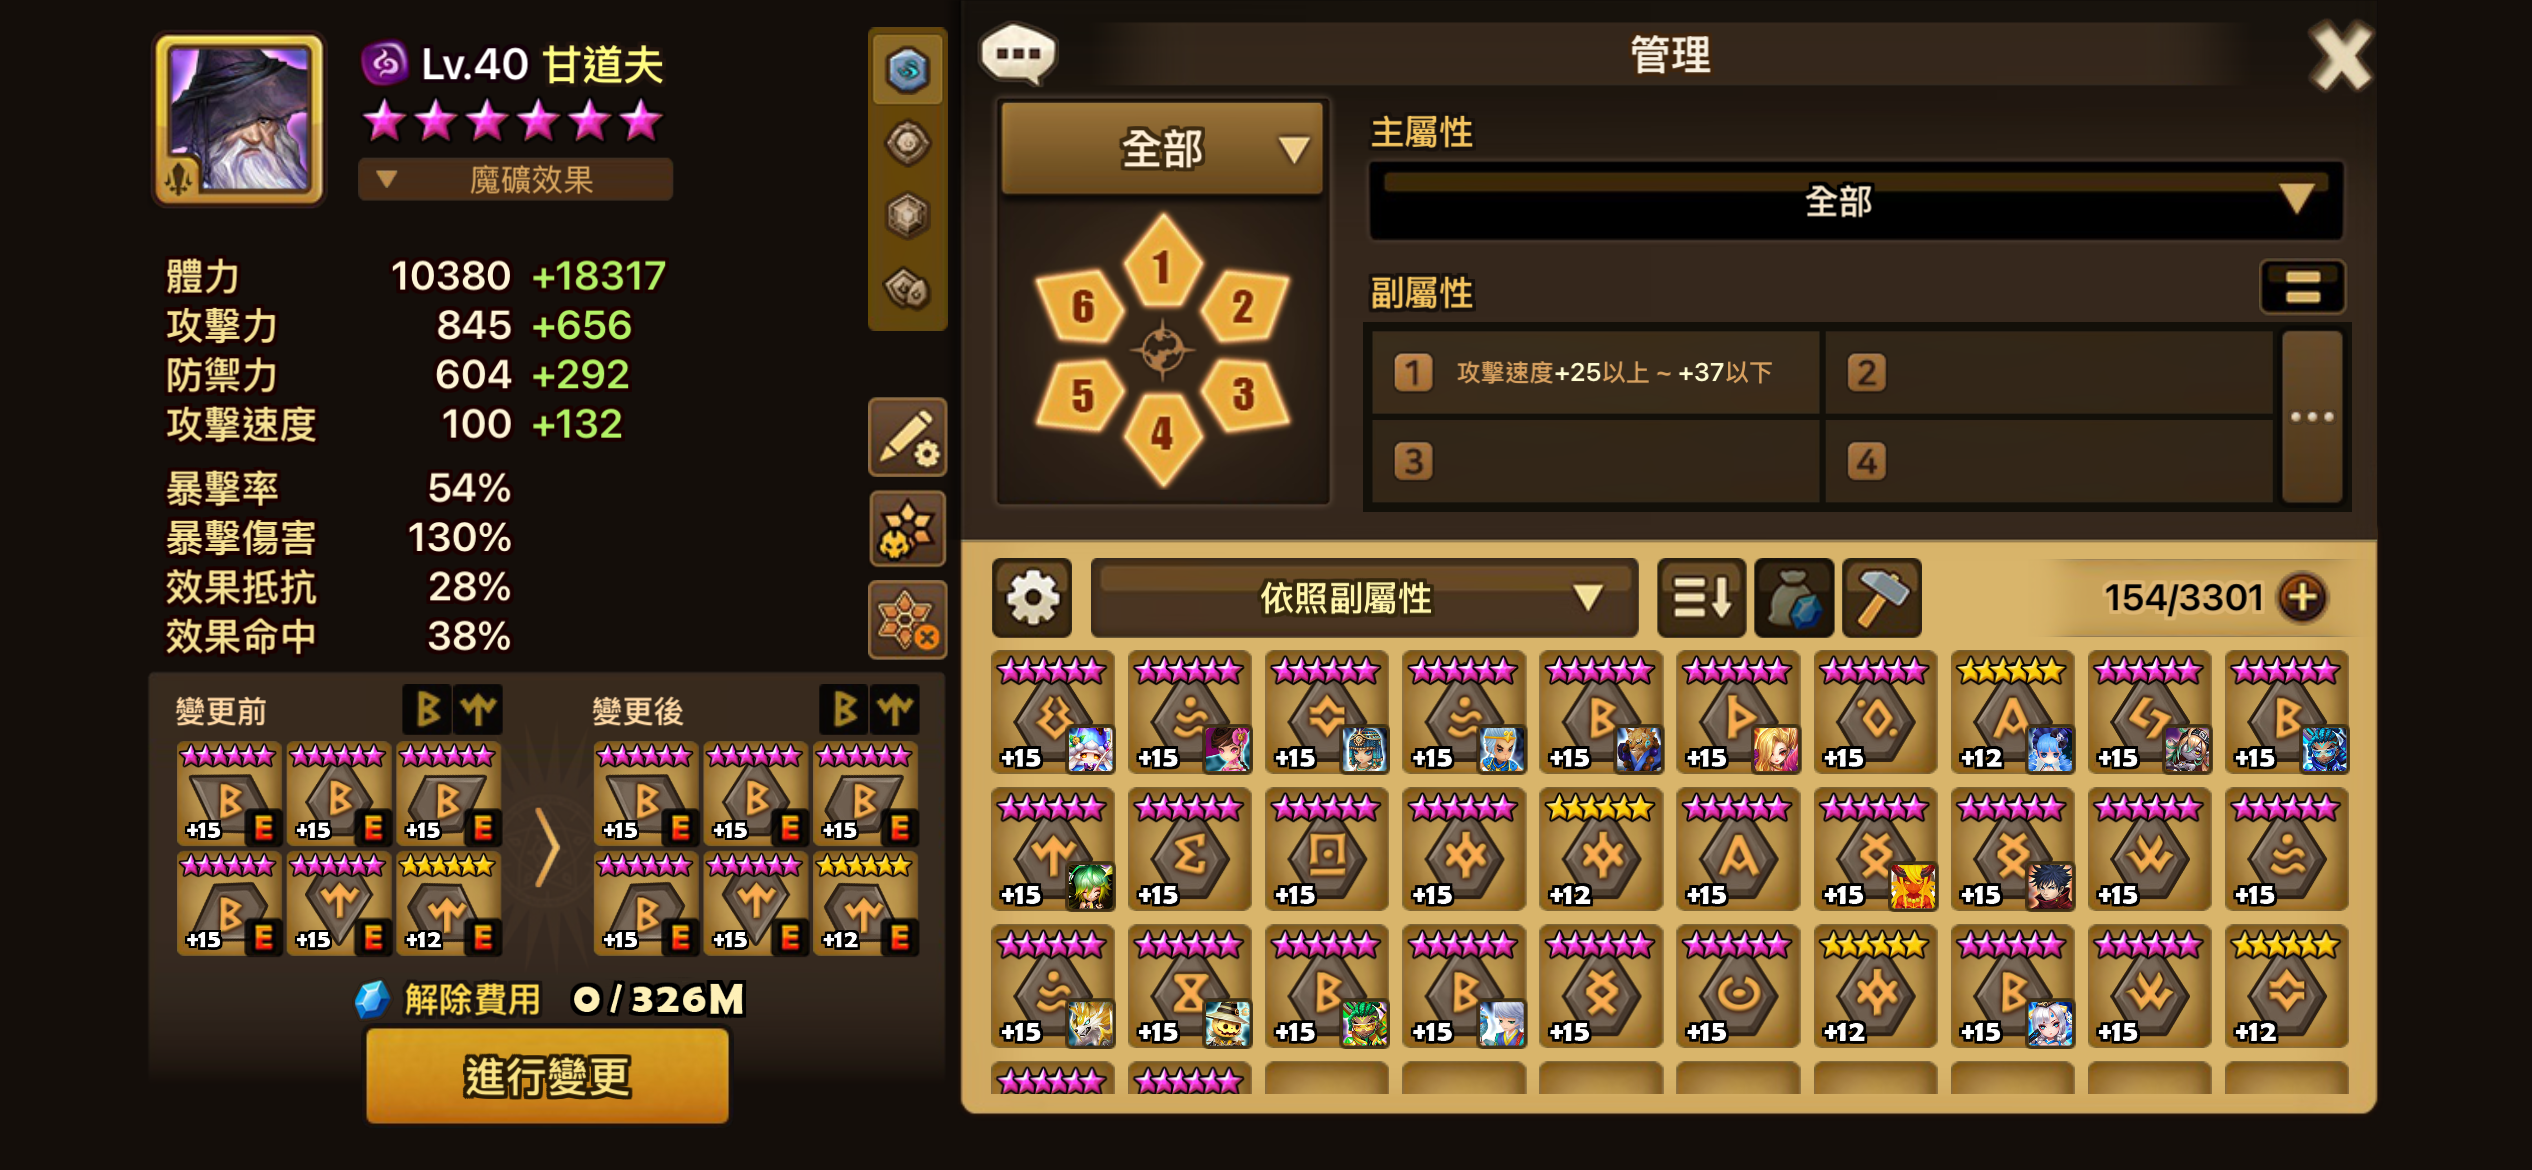Click the rune settings gear icon

pos(1032,598)
